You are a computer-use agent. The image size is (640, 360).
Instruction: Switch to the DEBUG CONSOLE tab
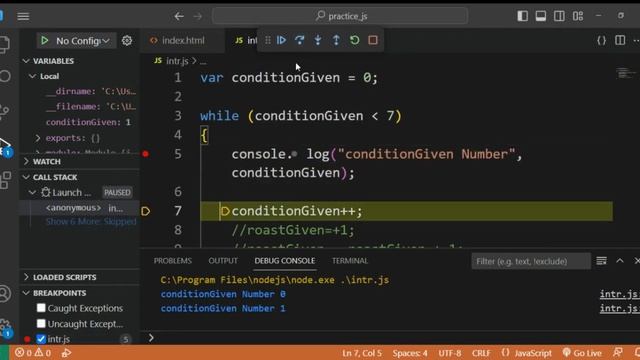tap(284, 261)
